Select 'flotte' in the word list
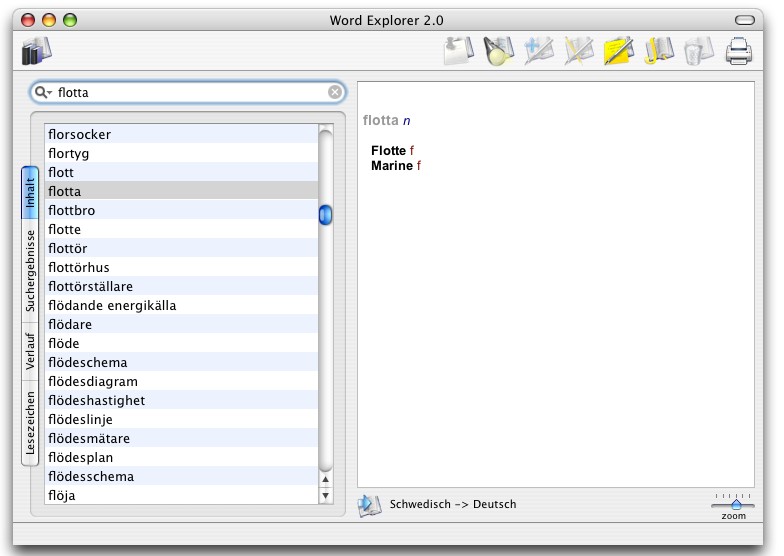The width and height of the screenshot is (784, 556). [181, 229]
